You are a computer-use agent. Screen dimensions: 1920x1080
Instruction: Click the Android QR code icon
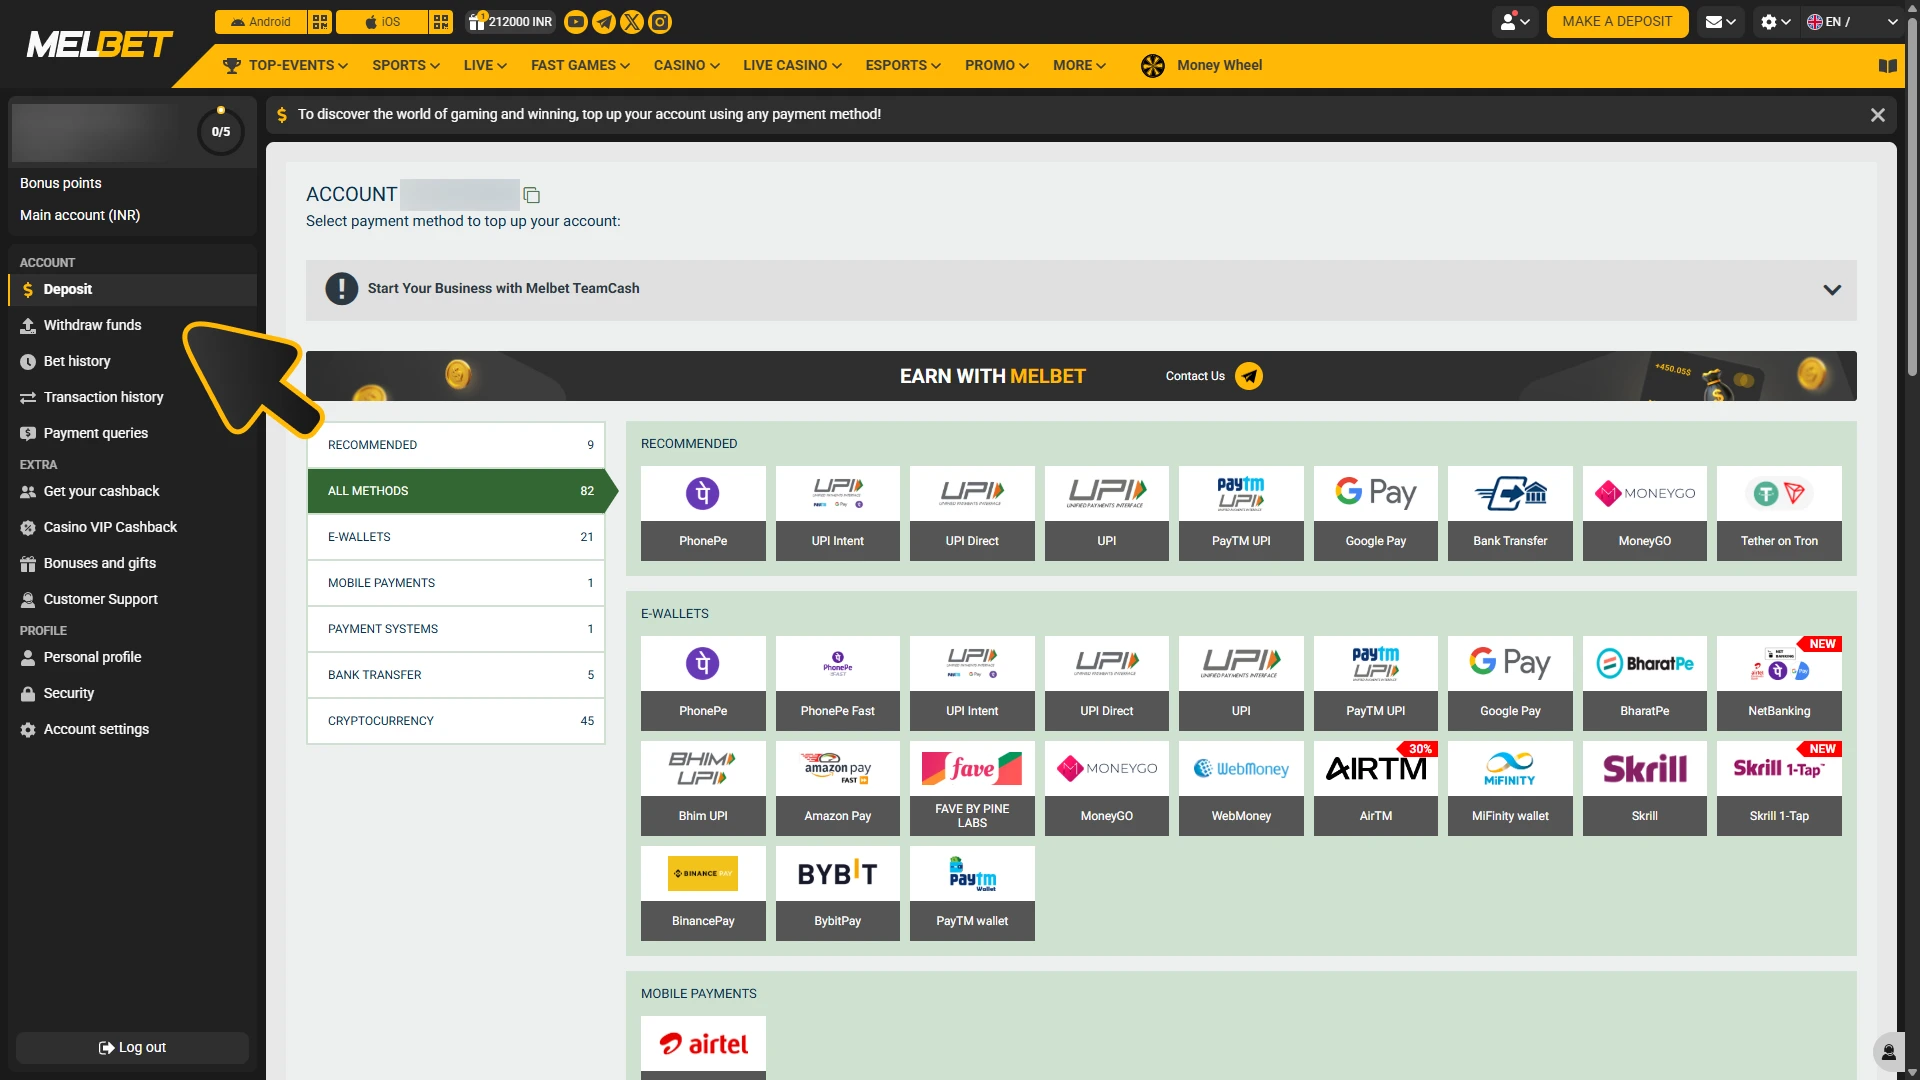[x=320, y=22]
